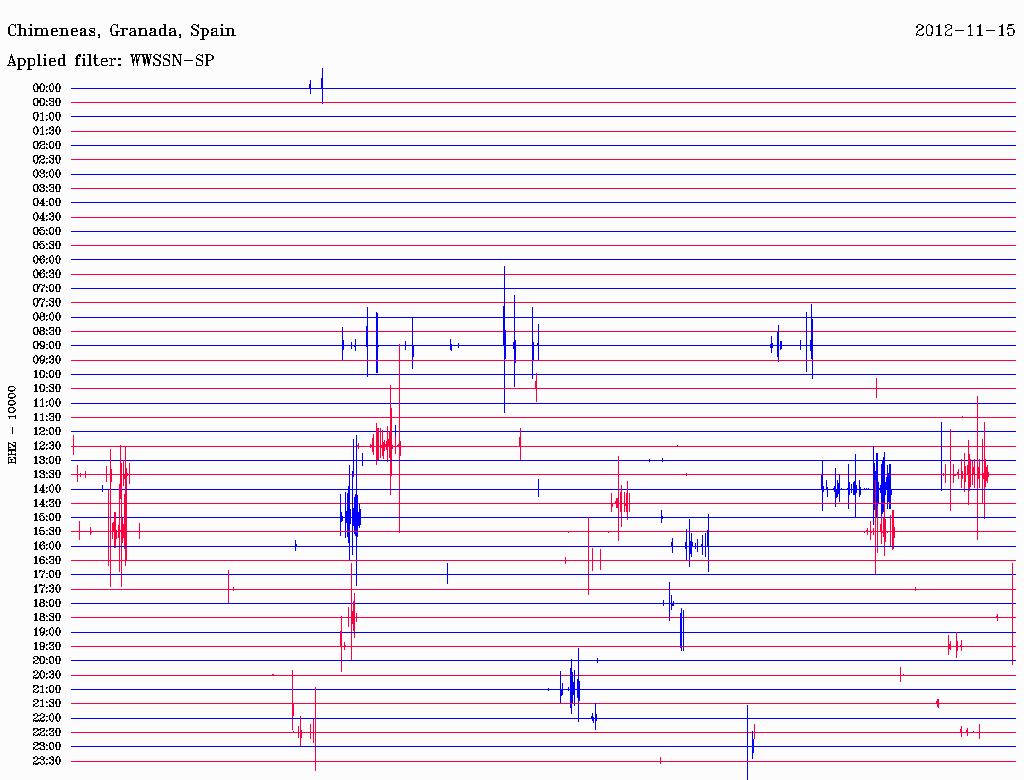Screen dimensions: 1024x780
Task: Click the '10:30' time label
Action: (x=47, y=389)
